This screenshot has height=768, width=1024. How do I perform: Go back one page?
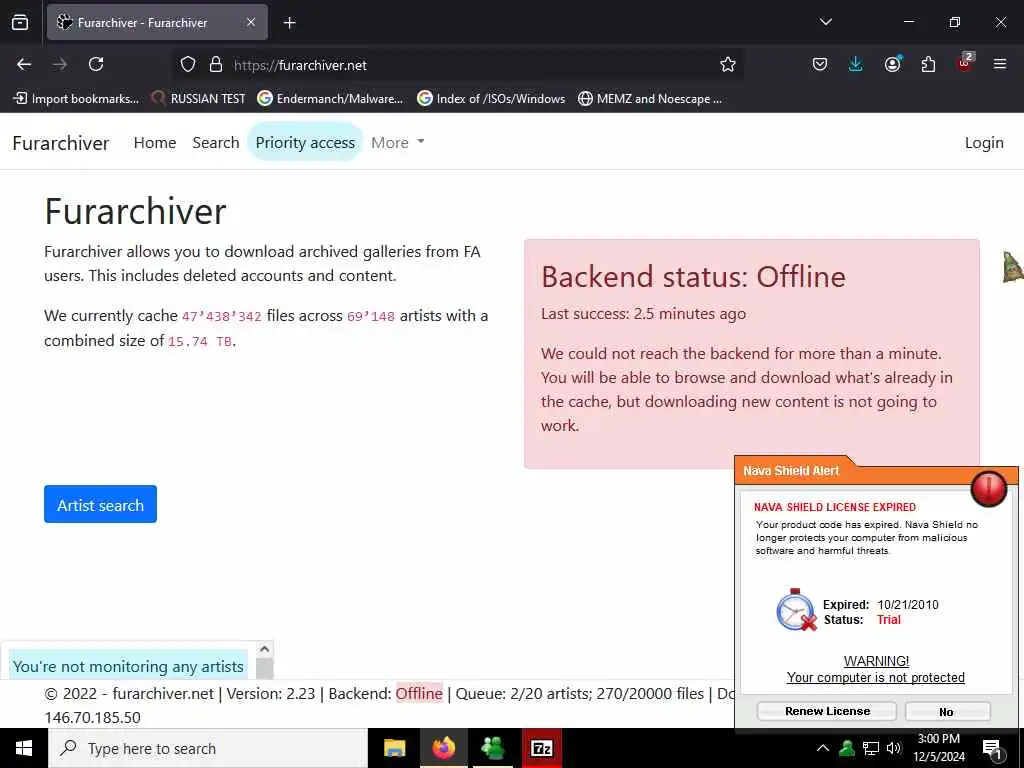pyautogui.click(x=24, y=64)
